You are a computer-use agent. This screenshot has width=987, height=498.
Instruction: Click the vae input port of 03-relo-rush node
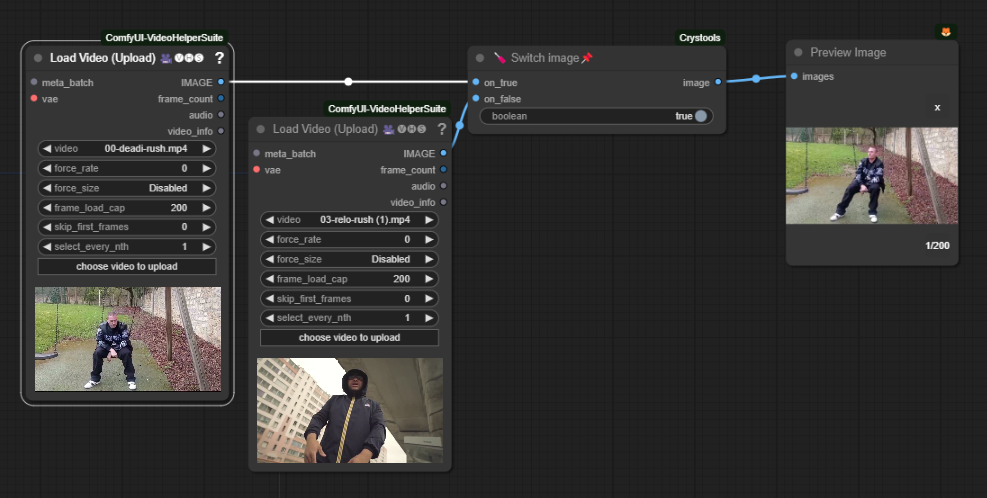coord(257,169)
